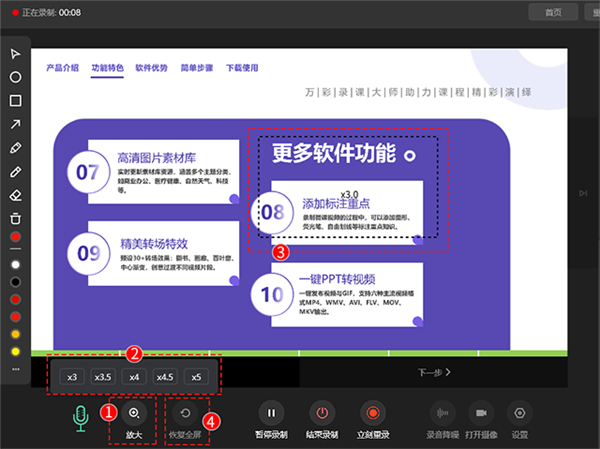Screen dimensions: 600x449
Task: Select the arrow cursor tool
Action: click(16, 53)
